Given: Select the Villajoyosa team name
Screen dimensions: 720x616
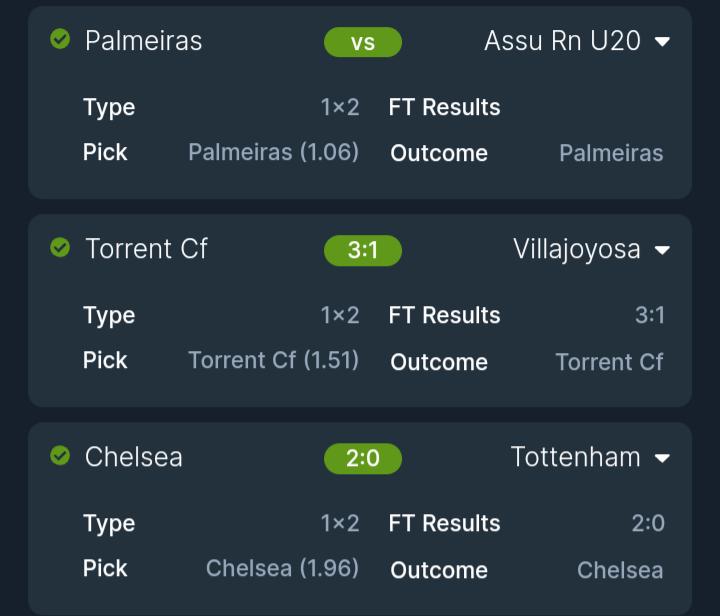Looking at the screenshot, I should 576,249.
